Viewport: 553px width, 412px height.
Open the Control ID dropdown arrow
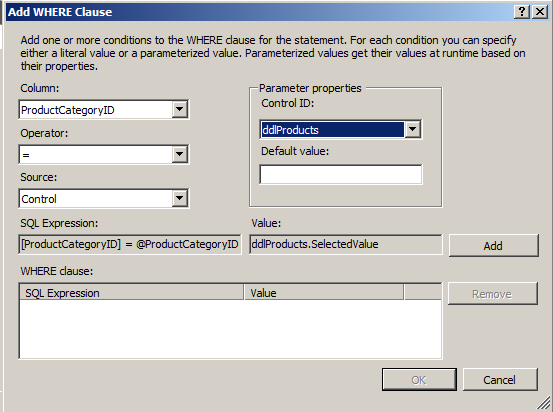coord(412,129)
